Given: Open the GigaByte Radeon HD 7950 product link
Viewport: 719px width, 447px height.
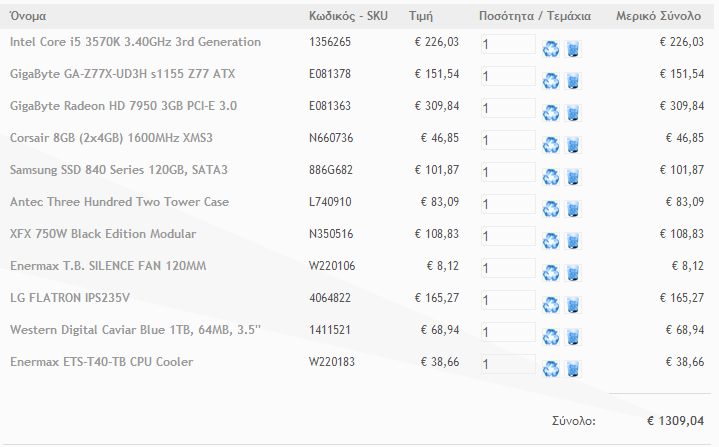Looking at the screenshot, I should tap(123, 106).
